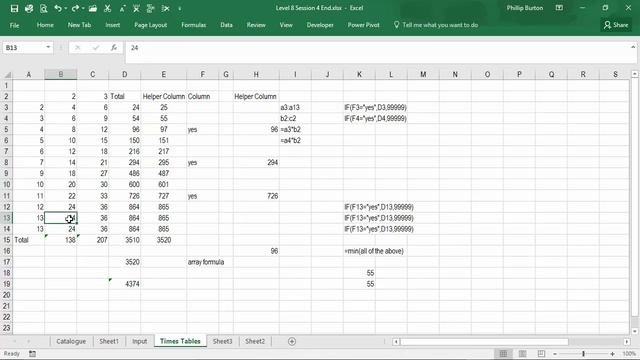Select the cell showing =a3*b2
Image resolution: width=640 pixels, height=360 pixels.
[x=295, y=129]
